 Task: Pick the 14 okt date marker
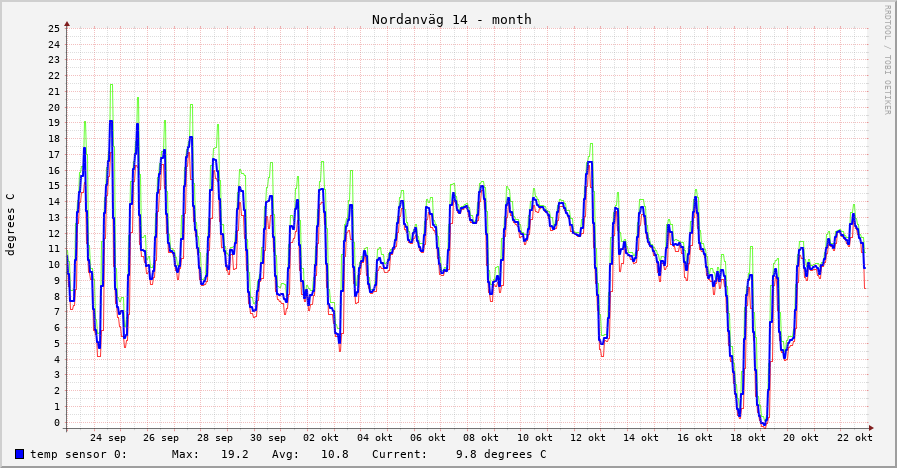pos(642,437)
